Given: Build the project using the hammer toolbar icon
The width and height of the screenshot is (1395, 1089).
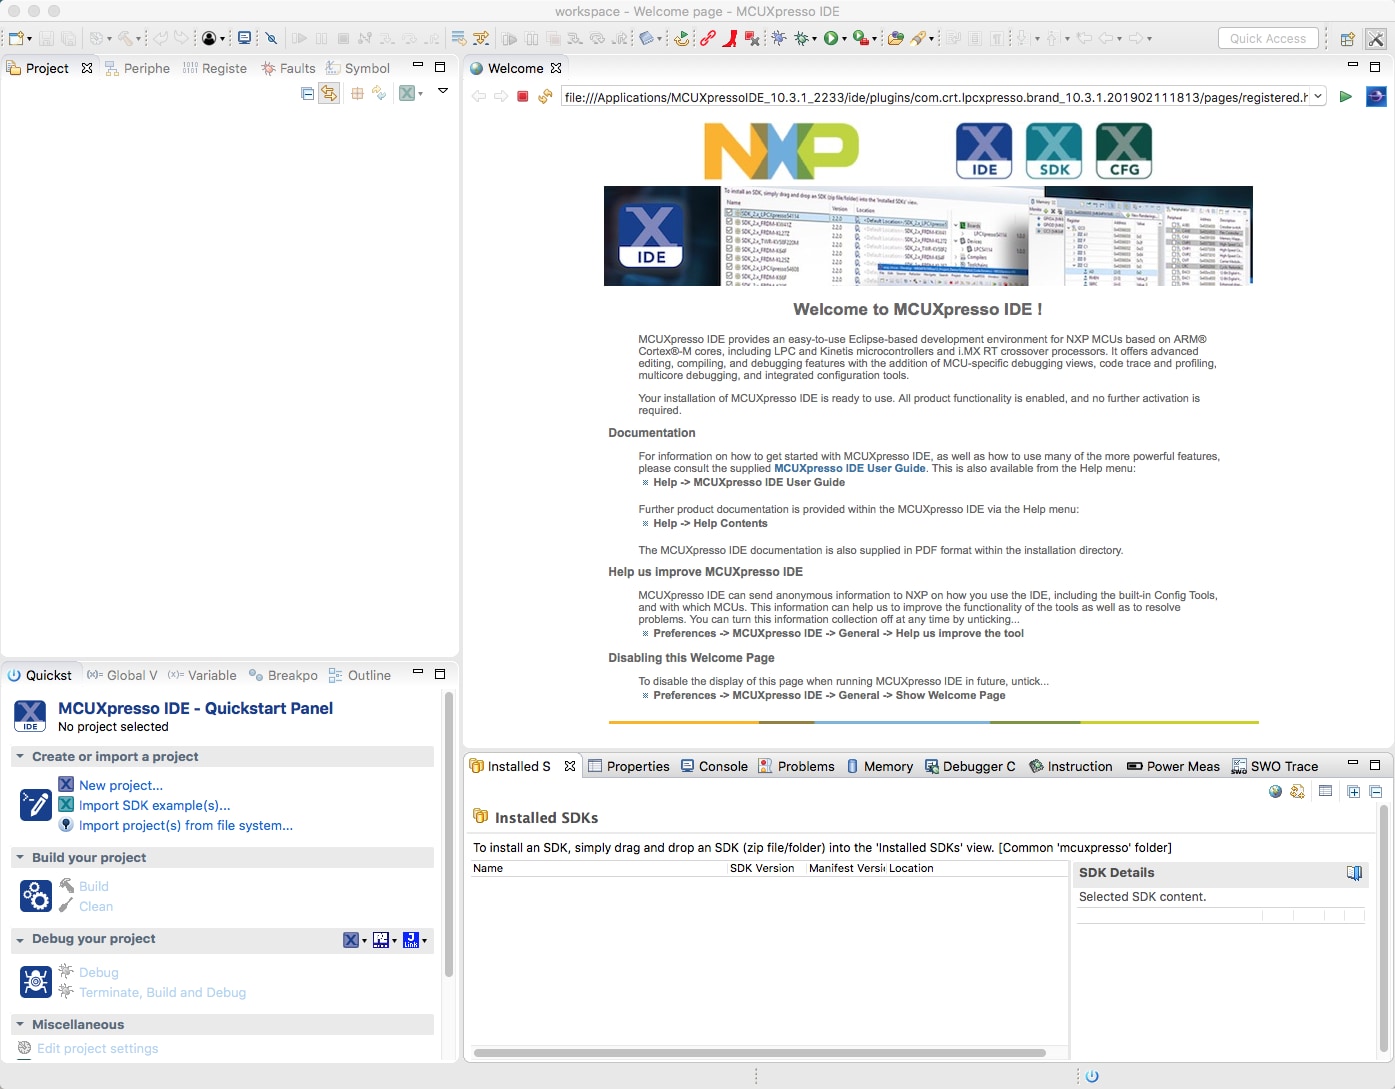Looking at the screenshot, I should (x=125, y=38).
